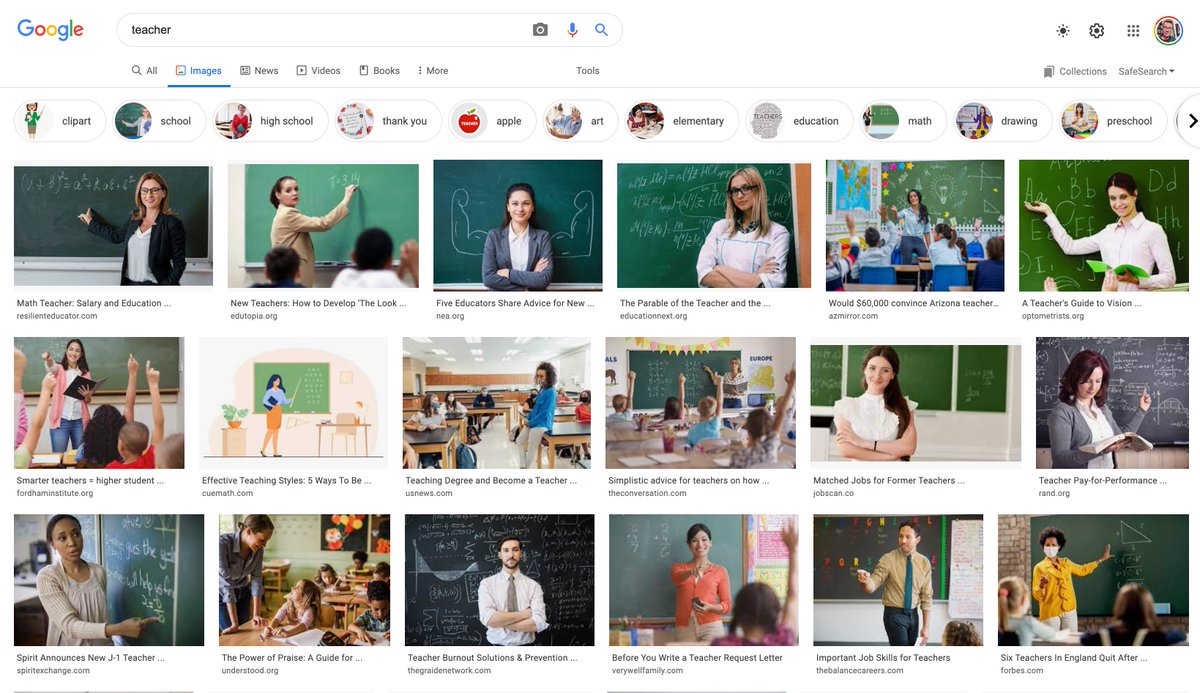Click the nea.org source text

pos(450,316)
